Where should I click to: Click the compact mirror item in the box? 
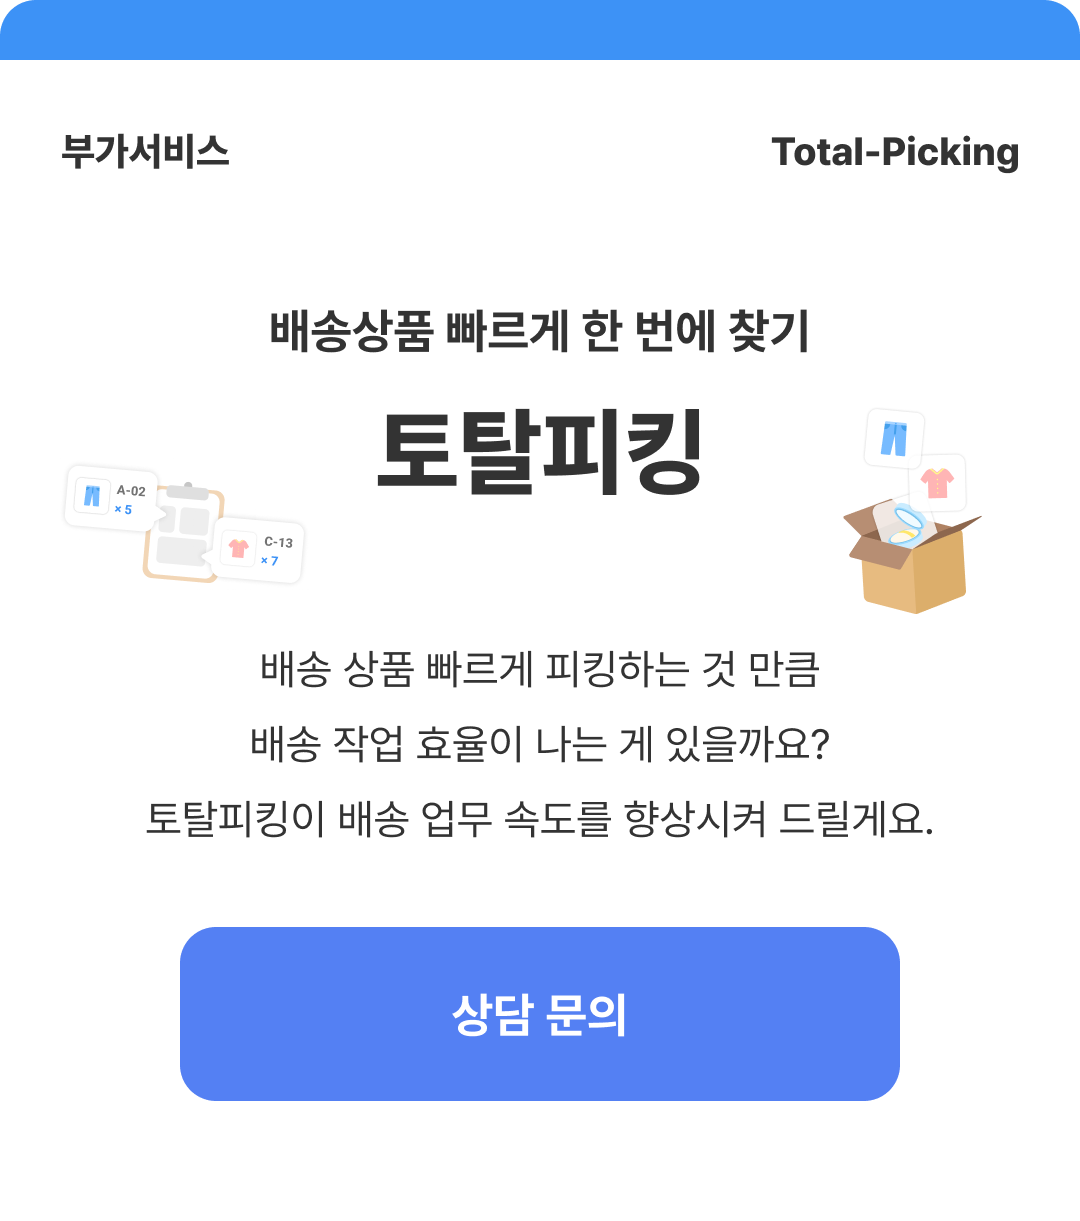(x=905, y=524)
